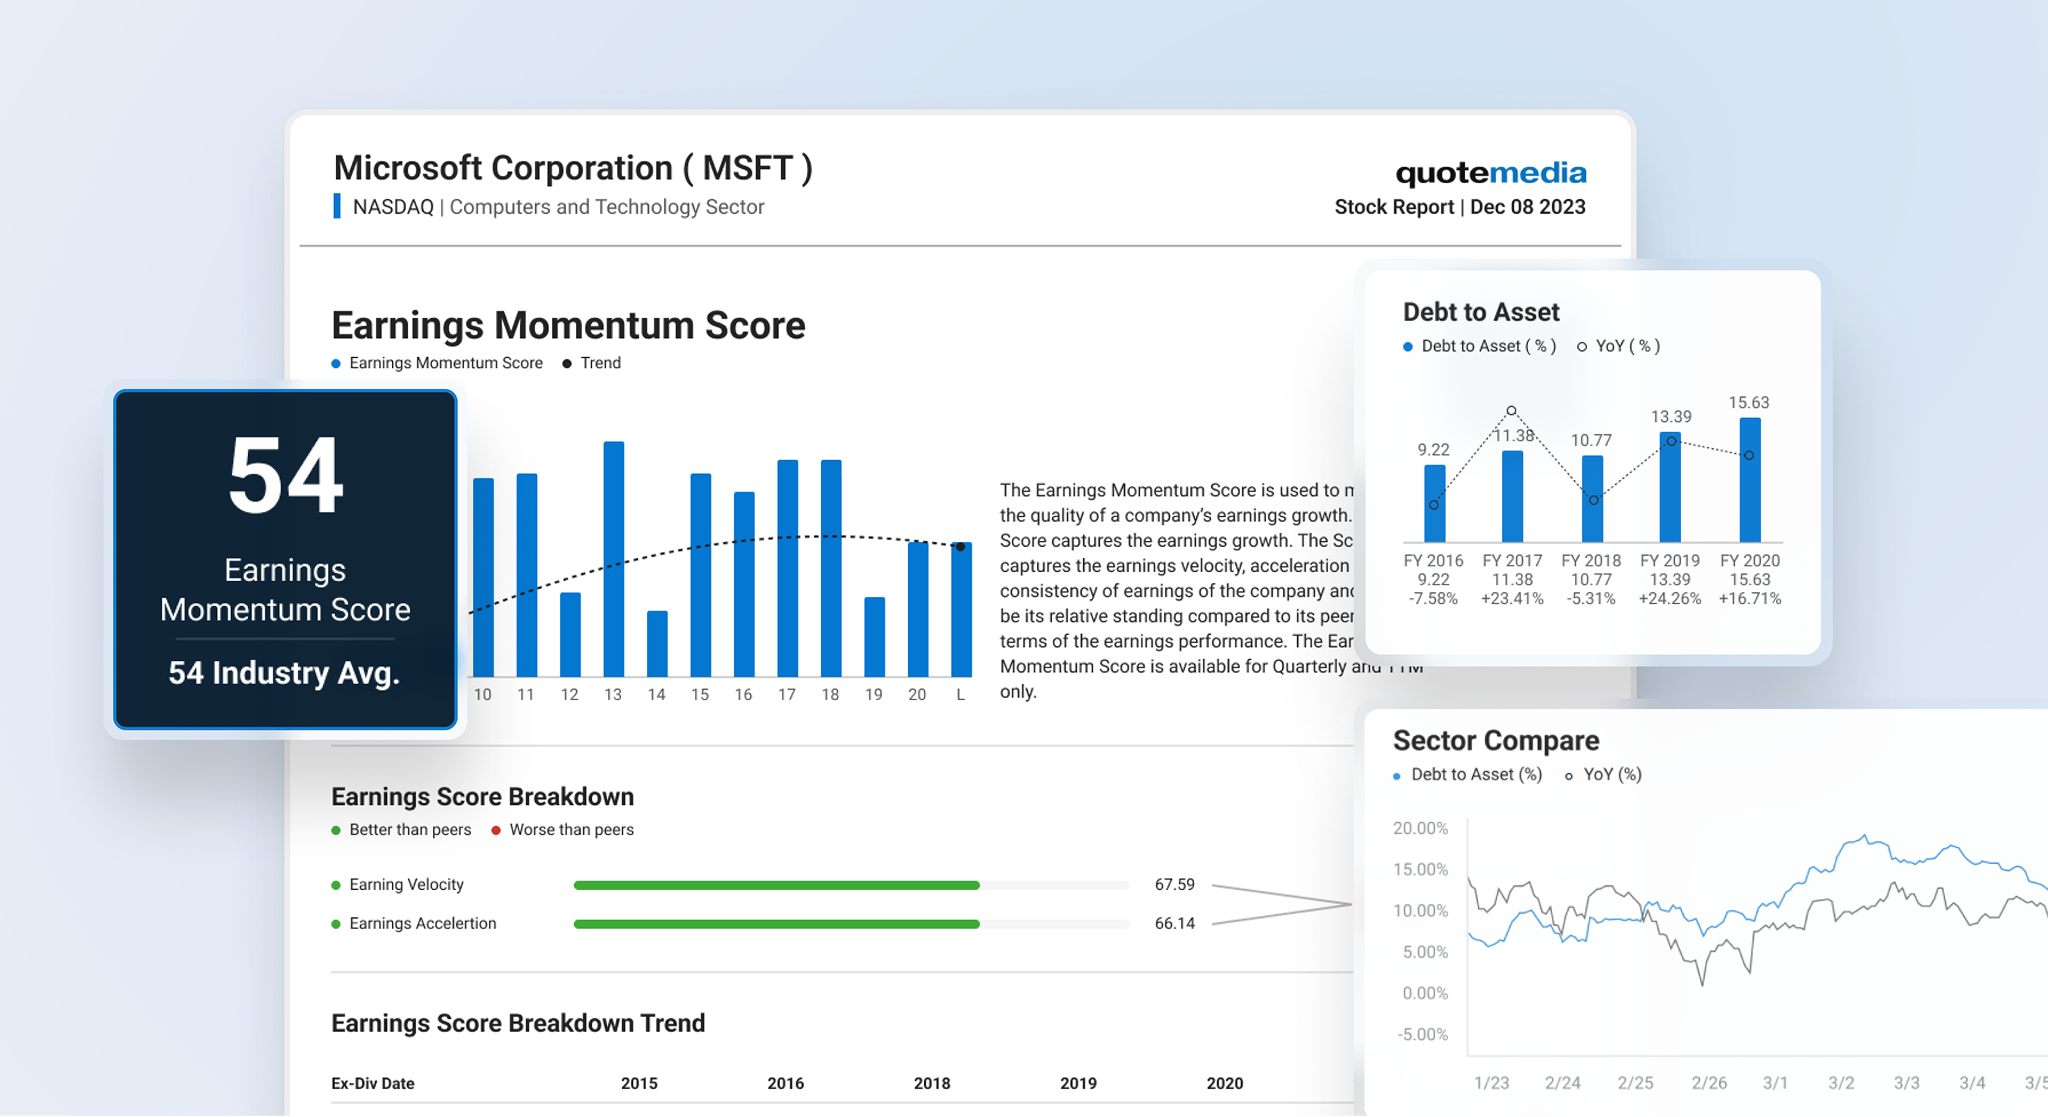Click the Earnings Score Breakdown Trend heading
Screen dimensions: 2048x1117
click(518, 1023)
